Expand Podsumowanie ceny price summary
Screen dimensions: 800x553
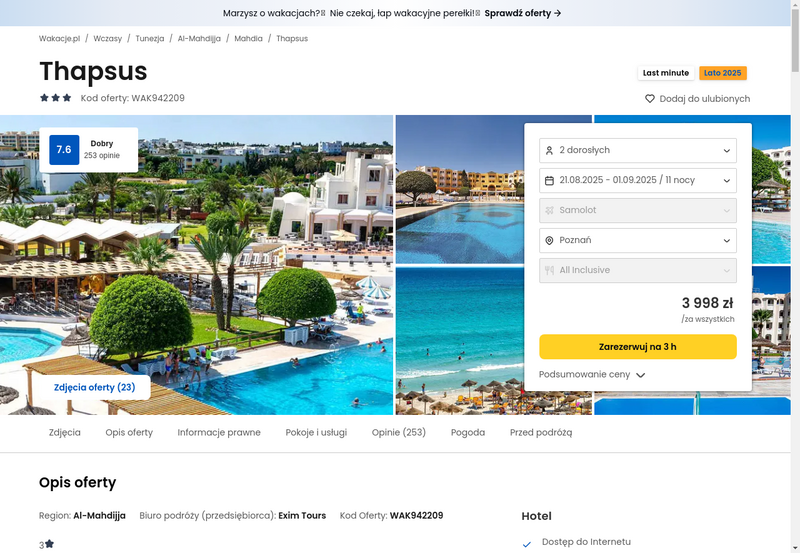click(x=592, y=374)
